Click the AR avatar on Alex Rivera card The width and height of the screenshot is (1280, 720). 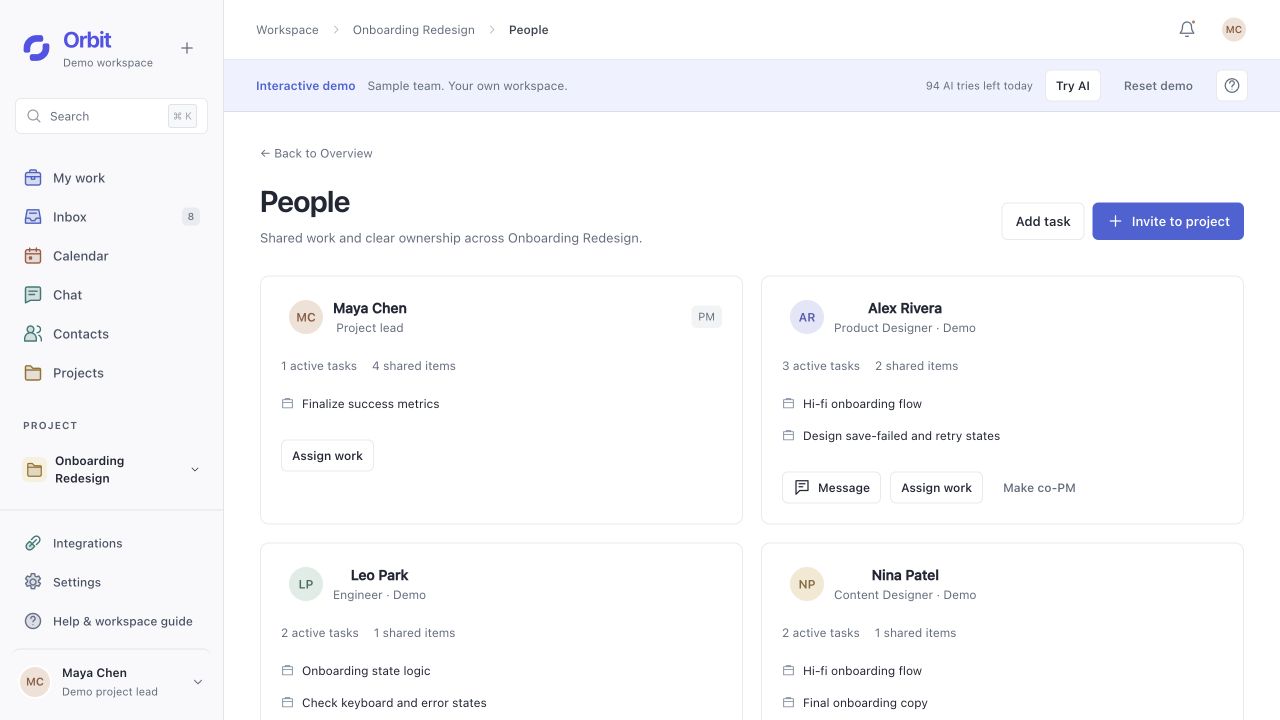807,317
